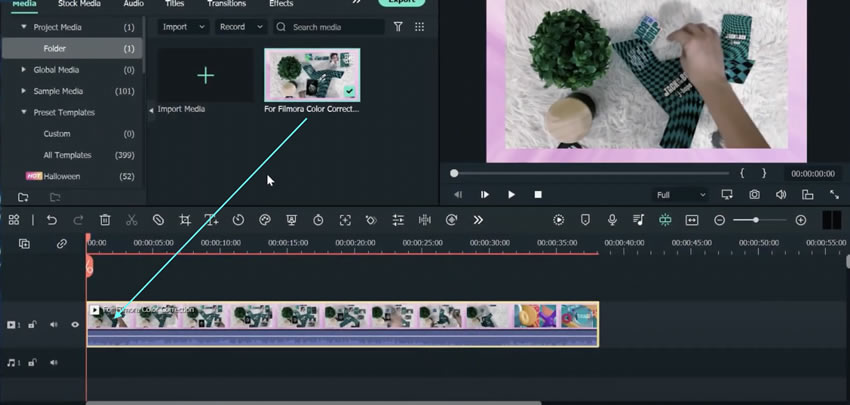Open the monitor display settings dropdown
Screen dimensions: 850x405
[727, 195]
